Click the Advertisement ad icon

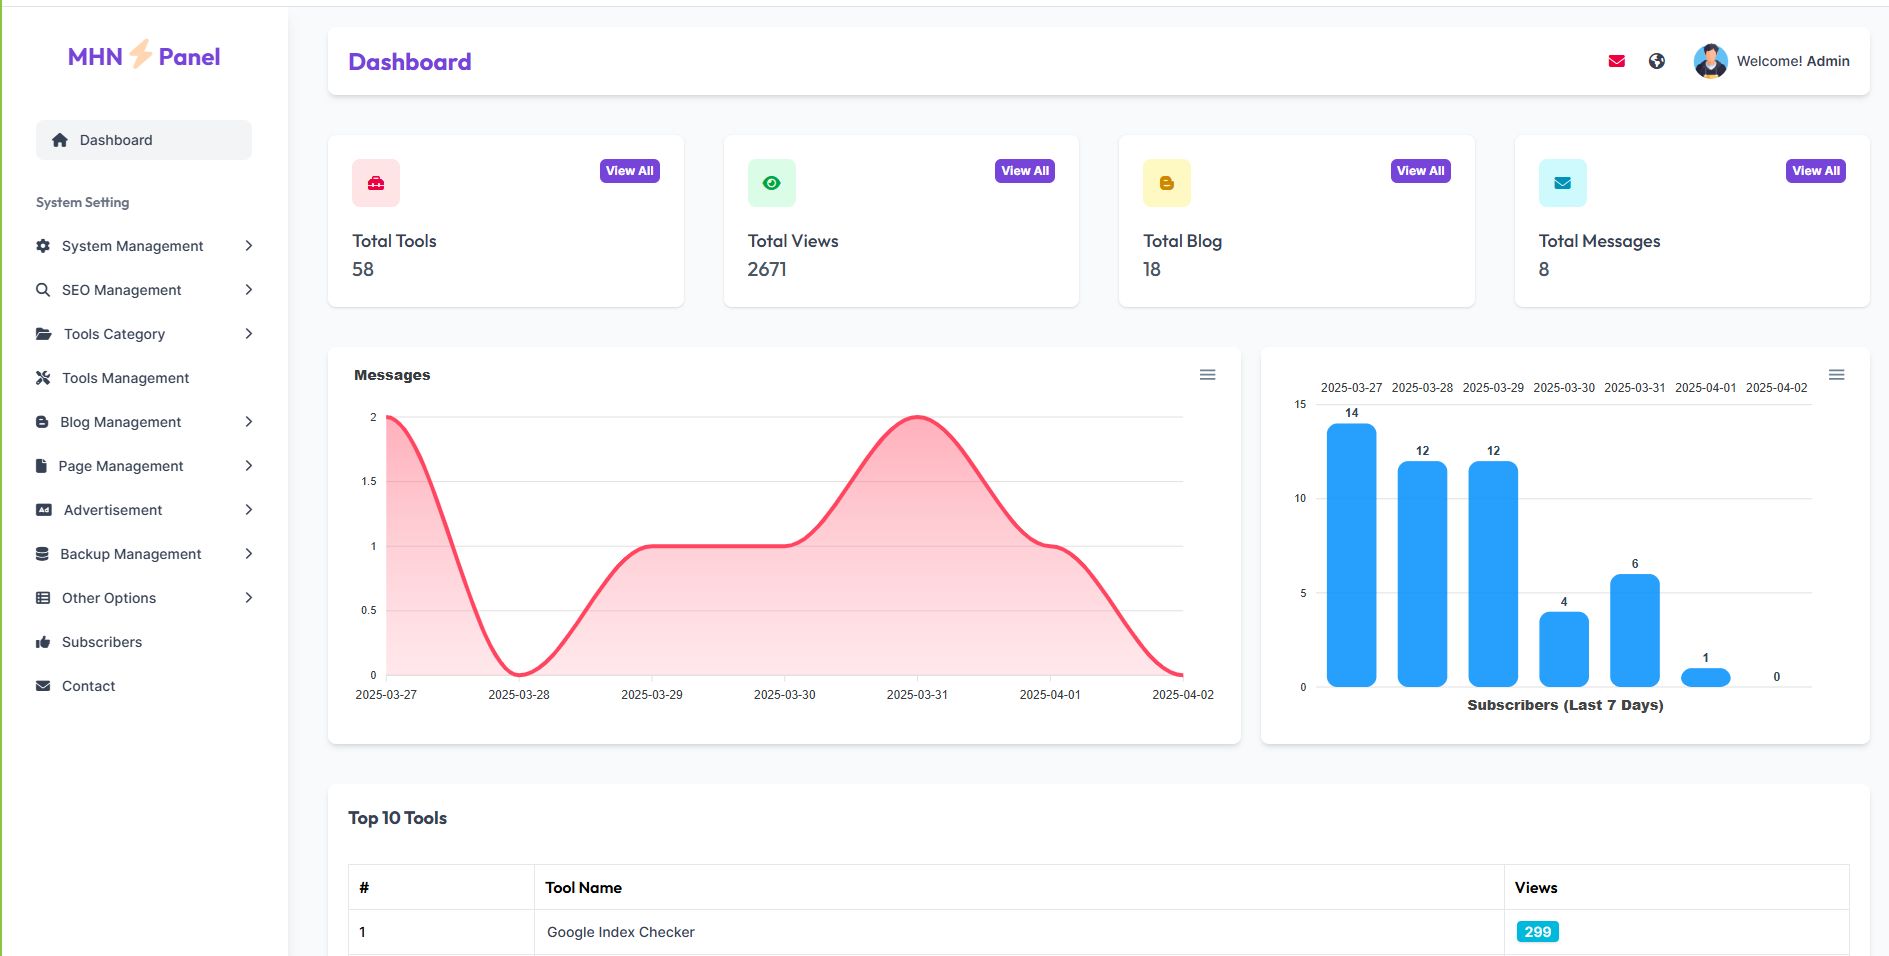pos(44,510)
